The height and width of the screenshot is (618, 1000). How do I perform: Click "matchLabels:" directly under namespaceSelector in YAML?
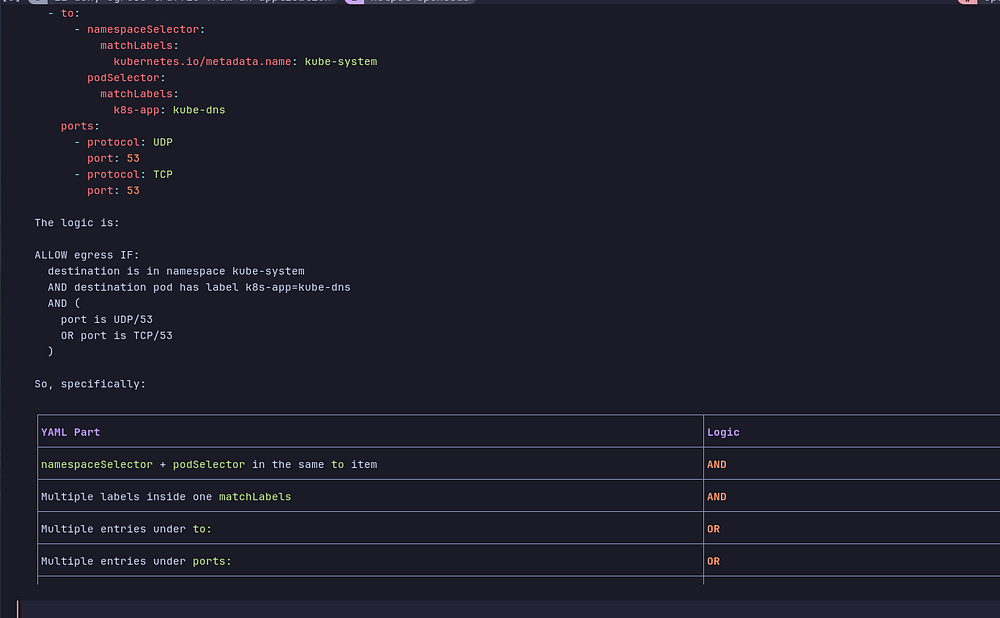(139, 46)
